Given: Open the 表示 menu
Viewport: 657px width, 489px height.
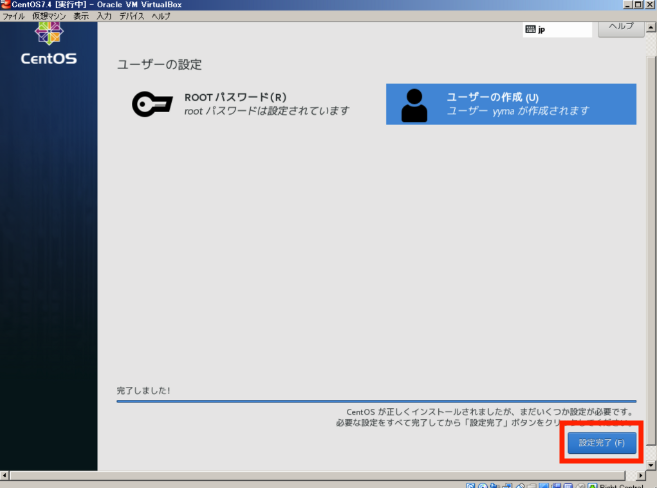Looking at the screenshot, I should pyautogui.click(x=81, y=16).
